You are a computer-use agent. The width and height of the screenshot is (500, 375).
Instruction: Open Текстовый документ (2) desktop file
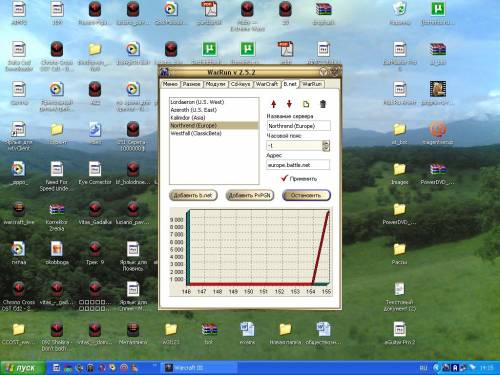click(399, 297)
